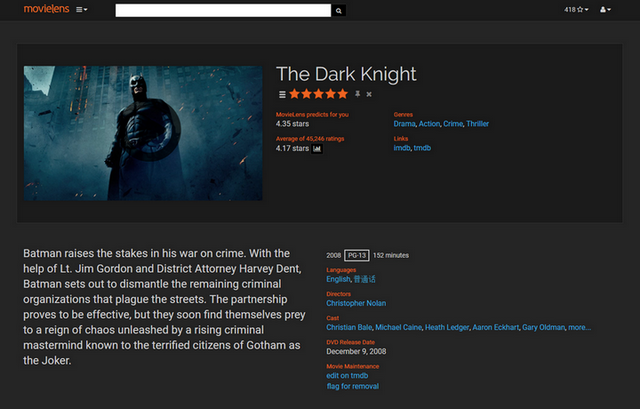Rate The Dark Knight five stars
This screenshot has height=409, width=640.
(342, 94)
